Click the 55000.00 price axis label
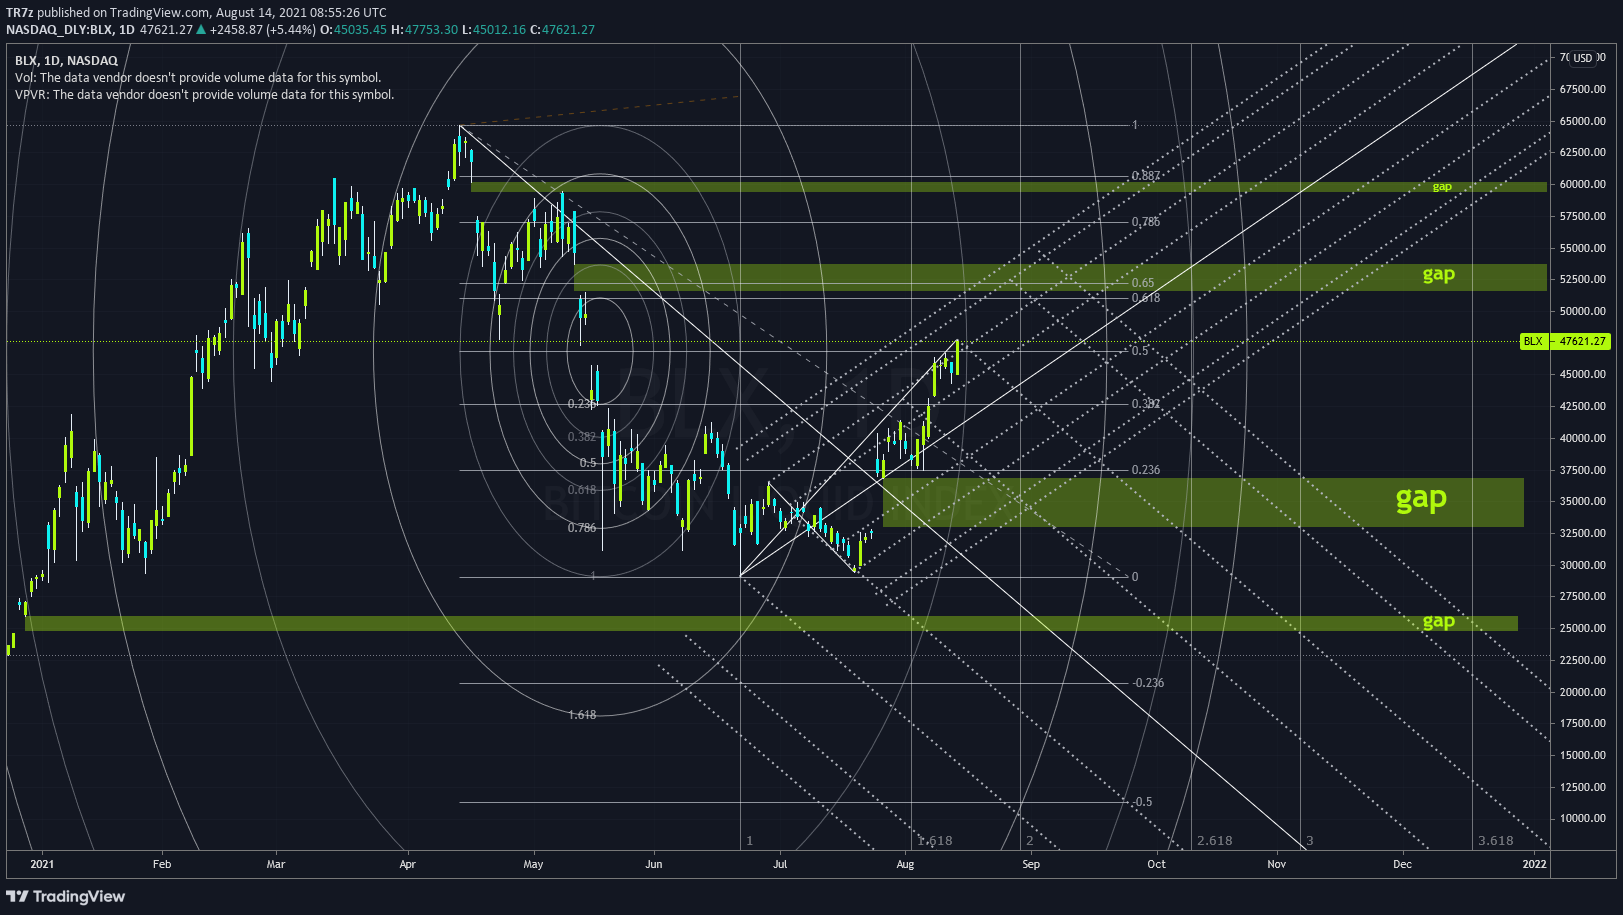The width and height of the screenshot is (1623, 915). 1583,248
